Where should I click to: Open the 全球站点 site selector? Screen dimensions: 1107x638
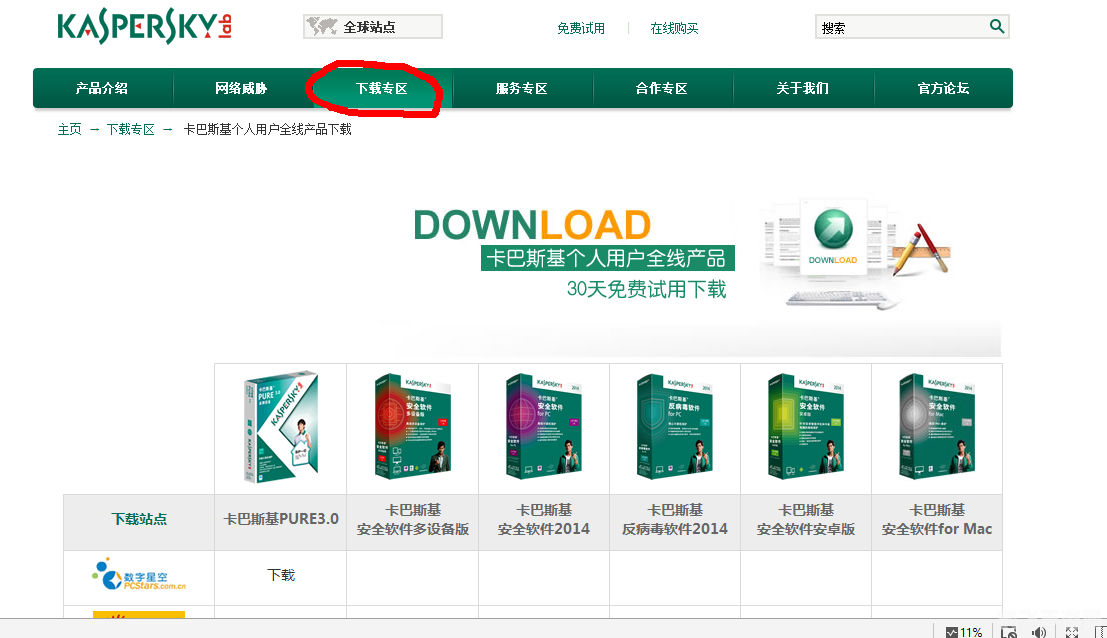click(375, 26)
